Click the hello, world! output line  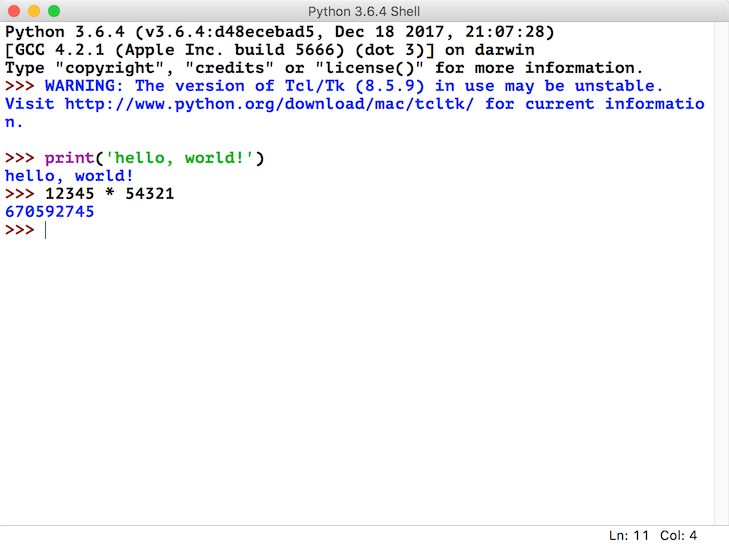point(69,176)
